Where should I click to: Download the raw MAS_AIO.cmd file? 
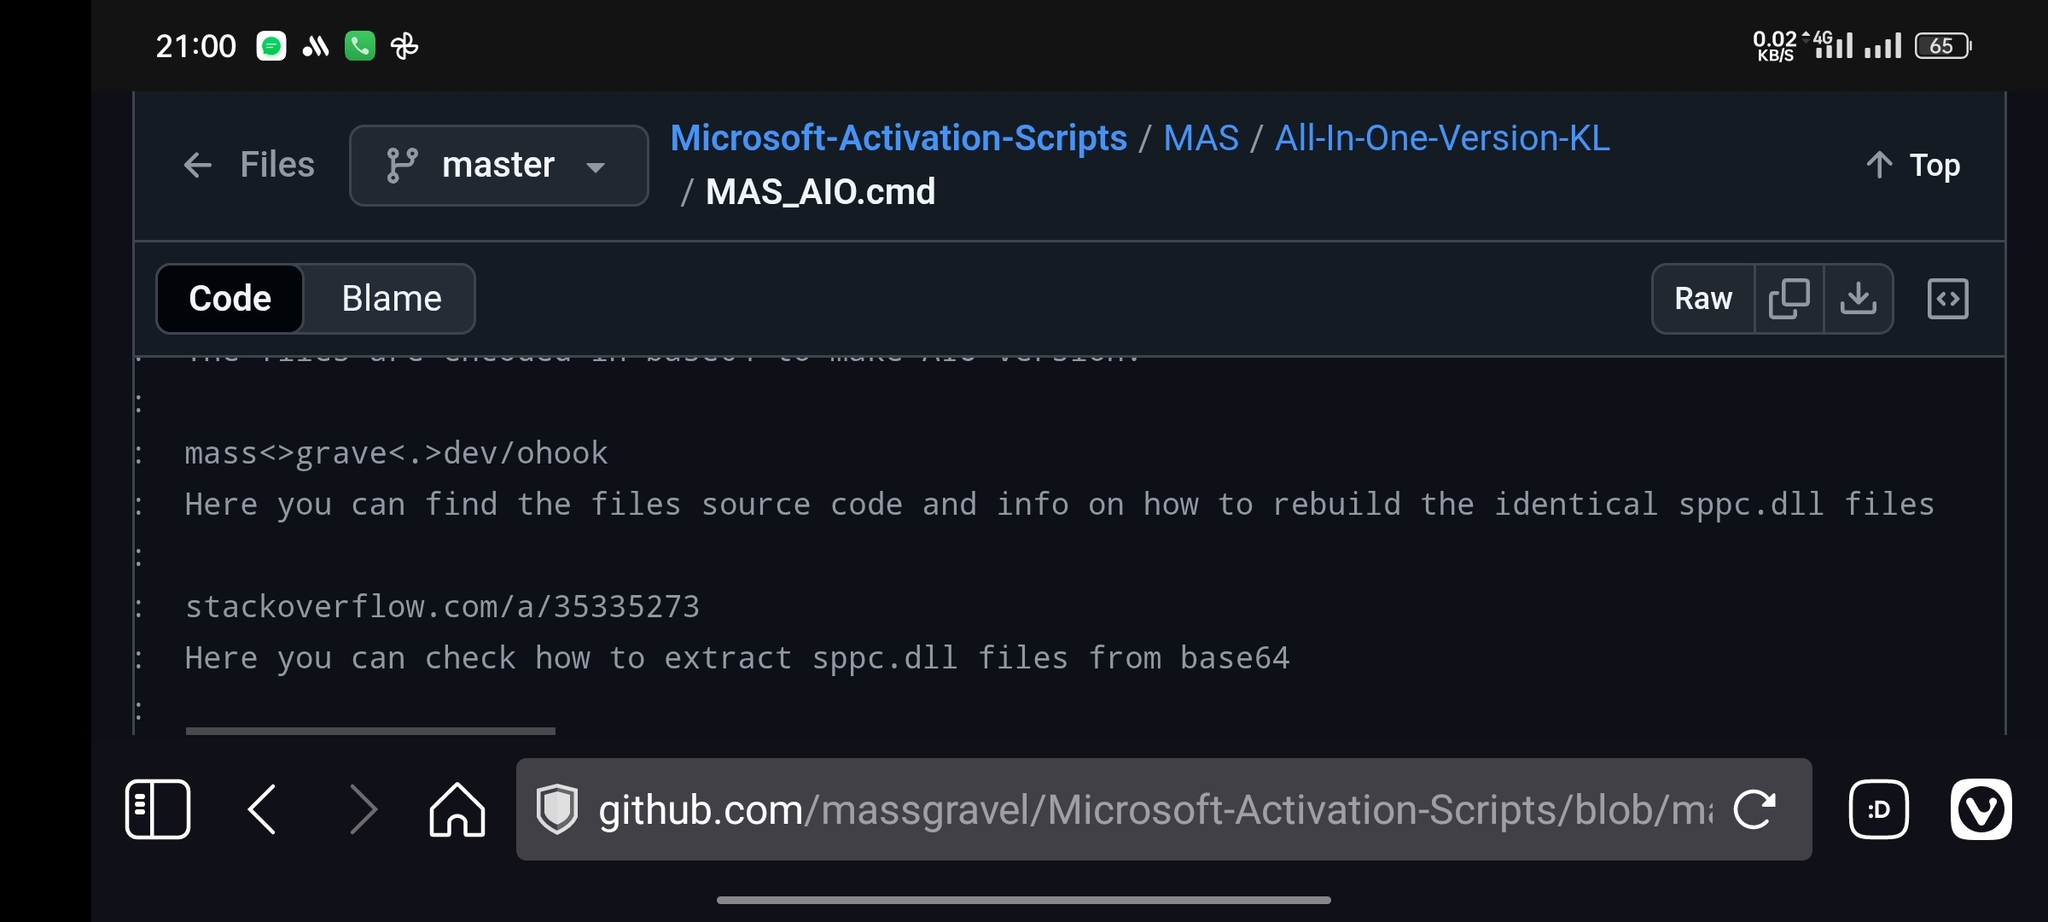coord(1858,298)
